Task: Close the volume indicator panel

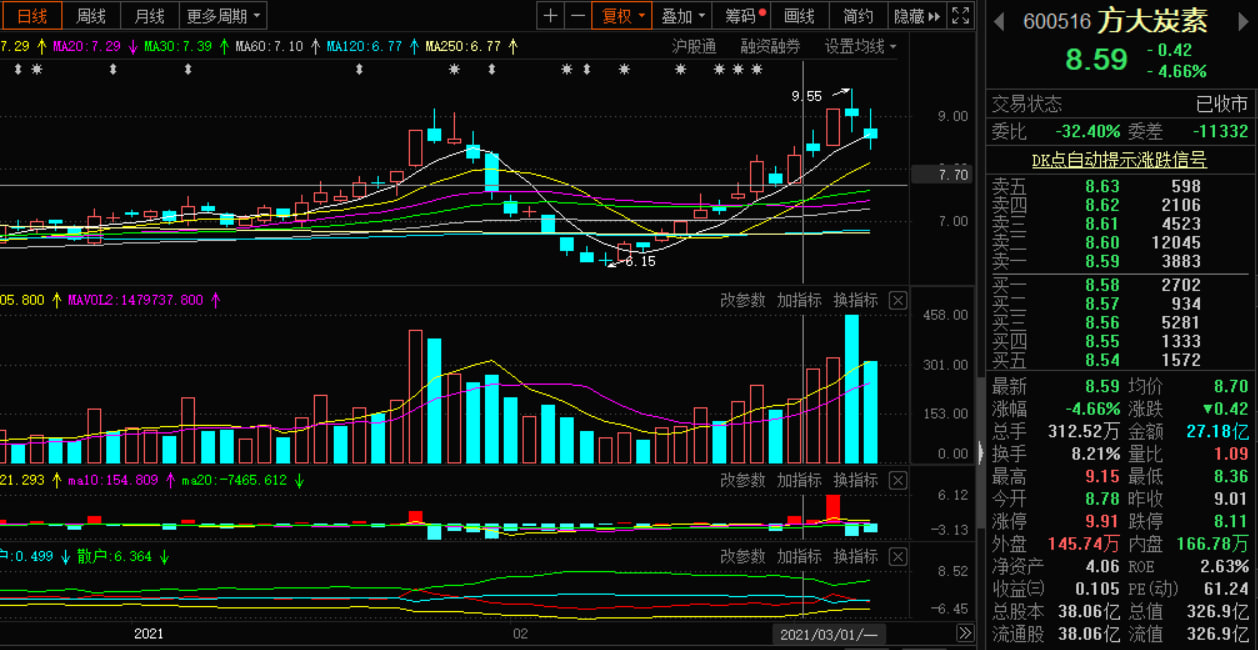Action: [x=898, y=301]
